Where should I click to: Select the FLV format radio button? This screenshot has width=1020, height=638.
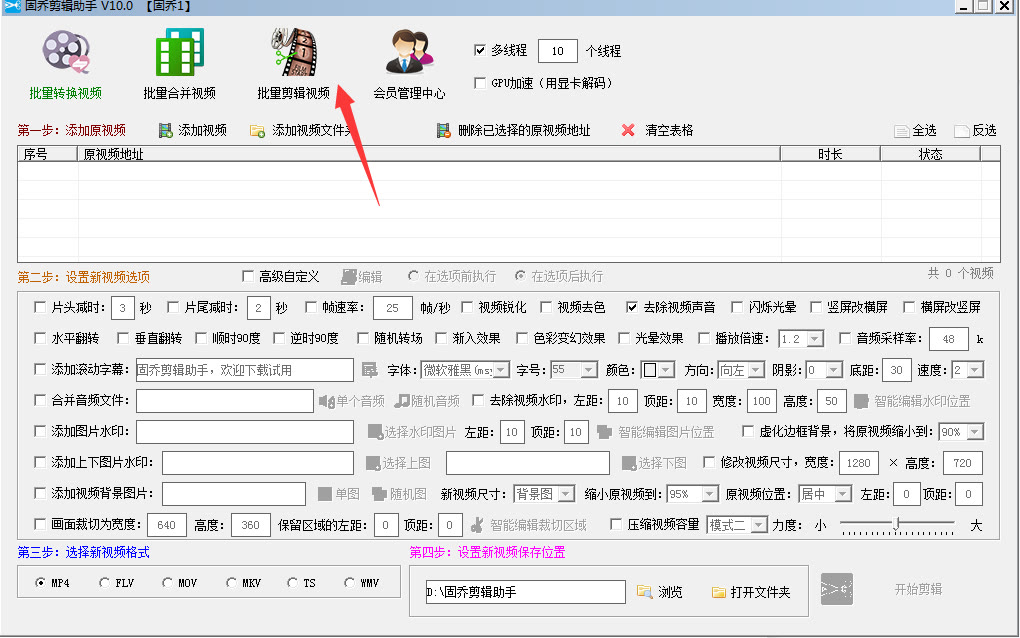pyautogui.click(x=104, y=583)
